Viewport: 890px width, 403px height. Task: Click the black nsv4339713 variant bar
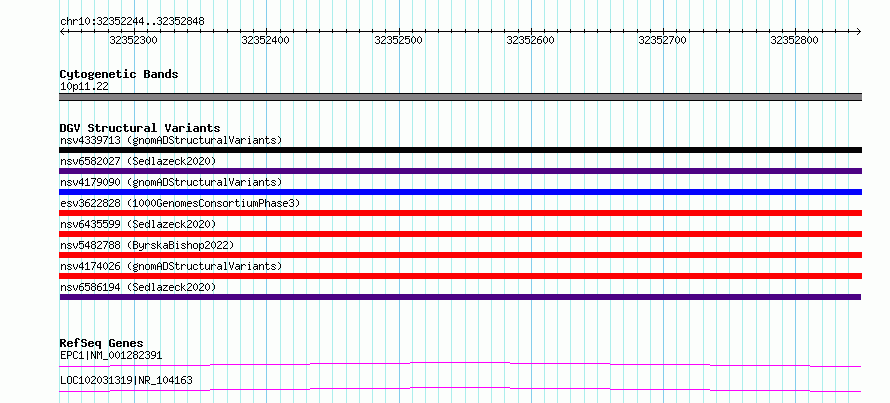(460, 150)
